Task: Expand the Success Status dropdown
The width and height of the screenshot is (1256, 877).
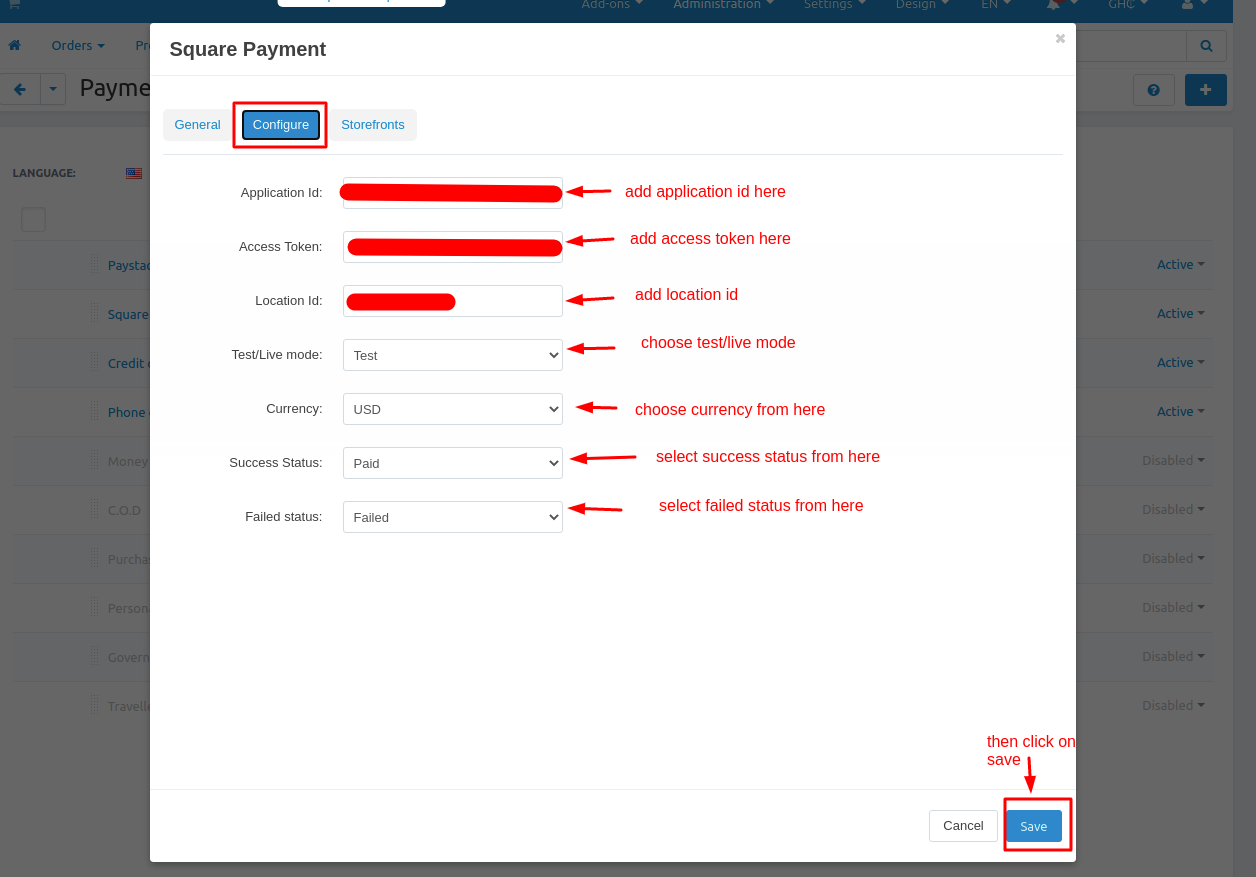Action: coord(452,463)
